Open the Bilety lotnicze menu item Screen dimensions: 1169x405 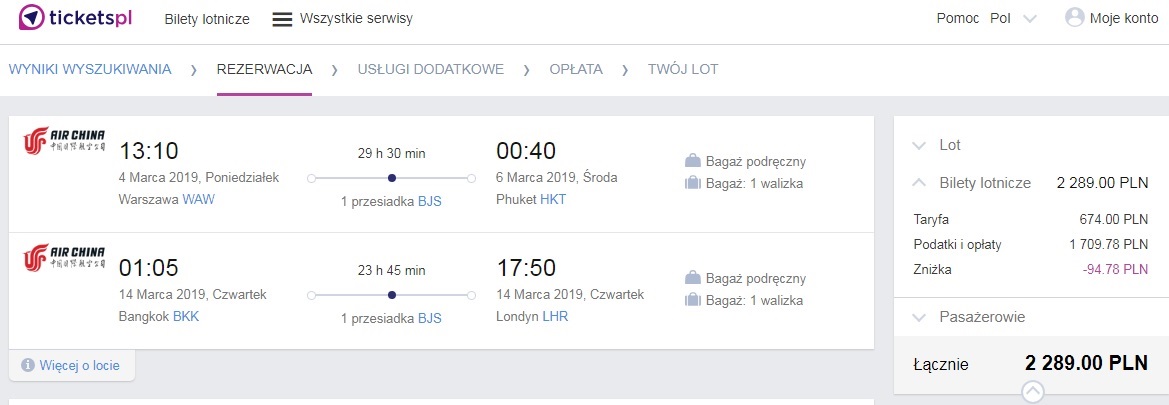(x=207, y=19)
